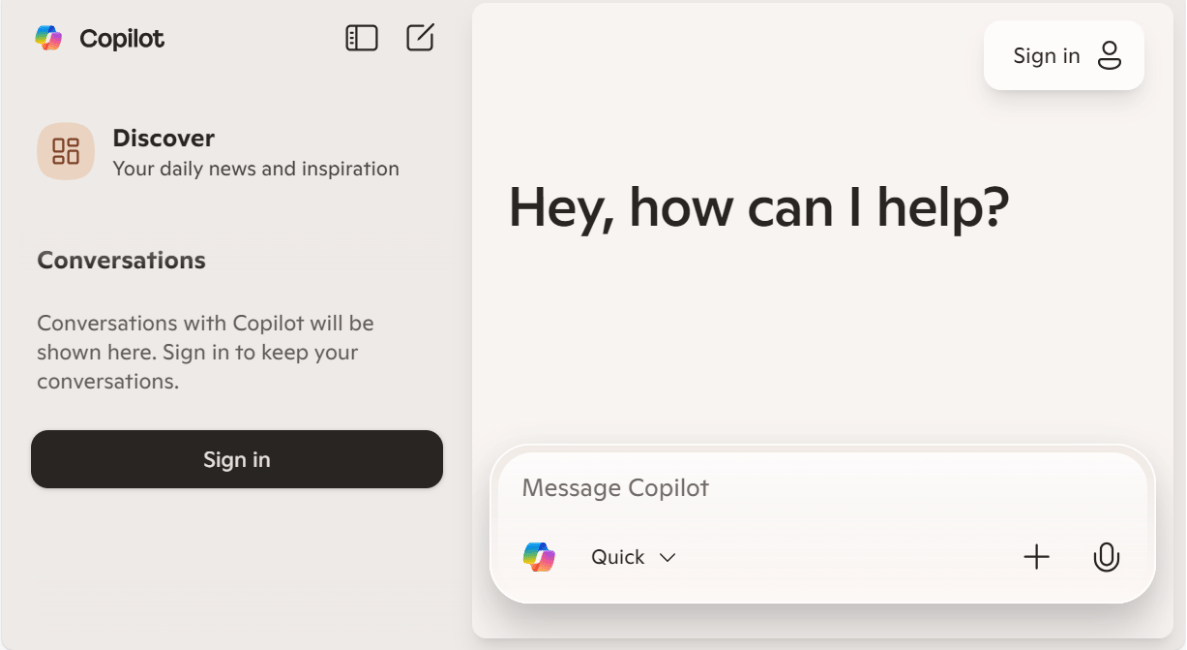Select the Discover title in the sidebar
This screenshot has width=1187, height=650.
pyautogui.click(x=163, y=138)
